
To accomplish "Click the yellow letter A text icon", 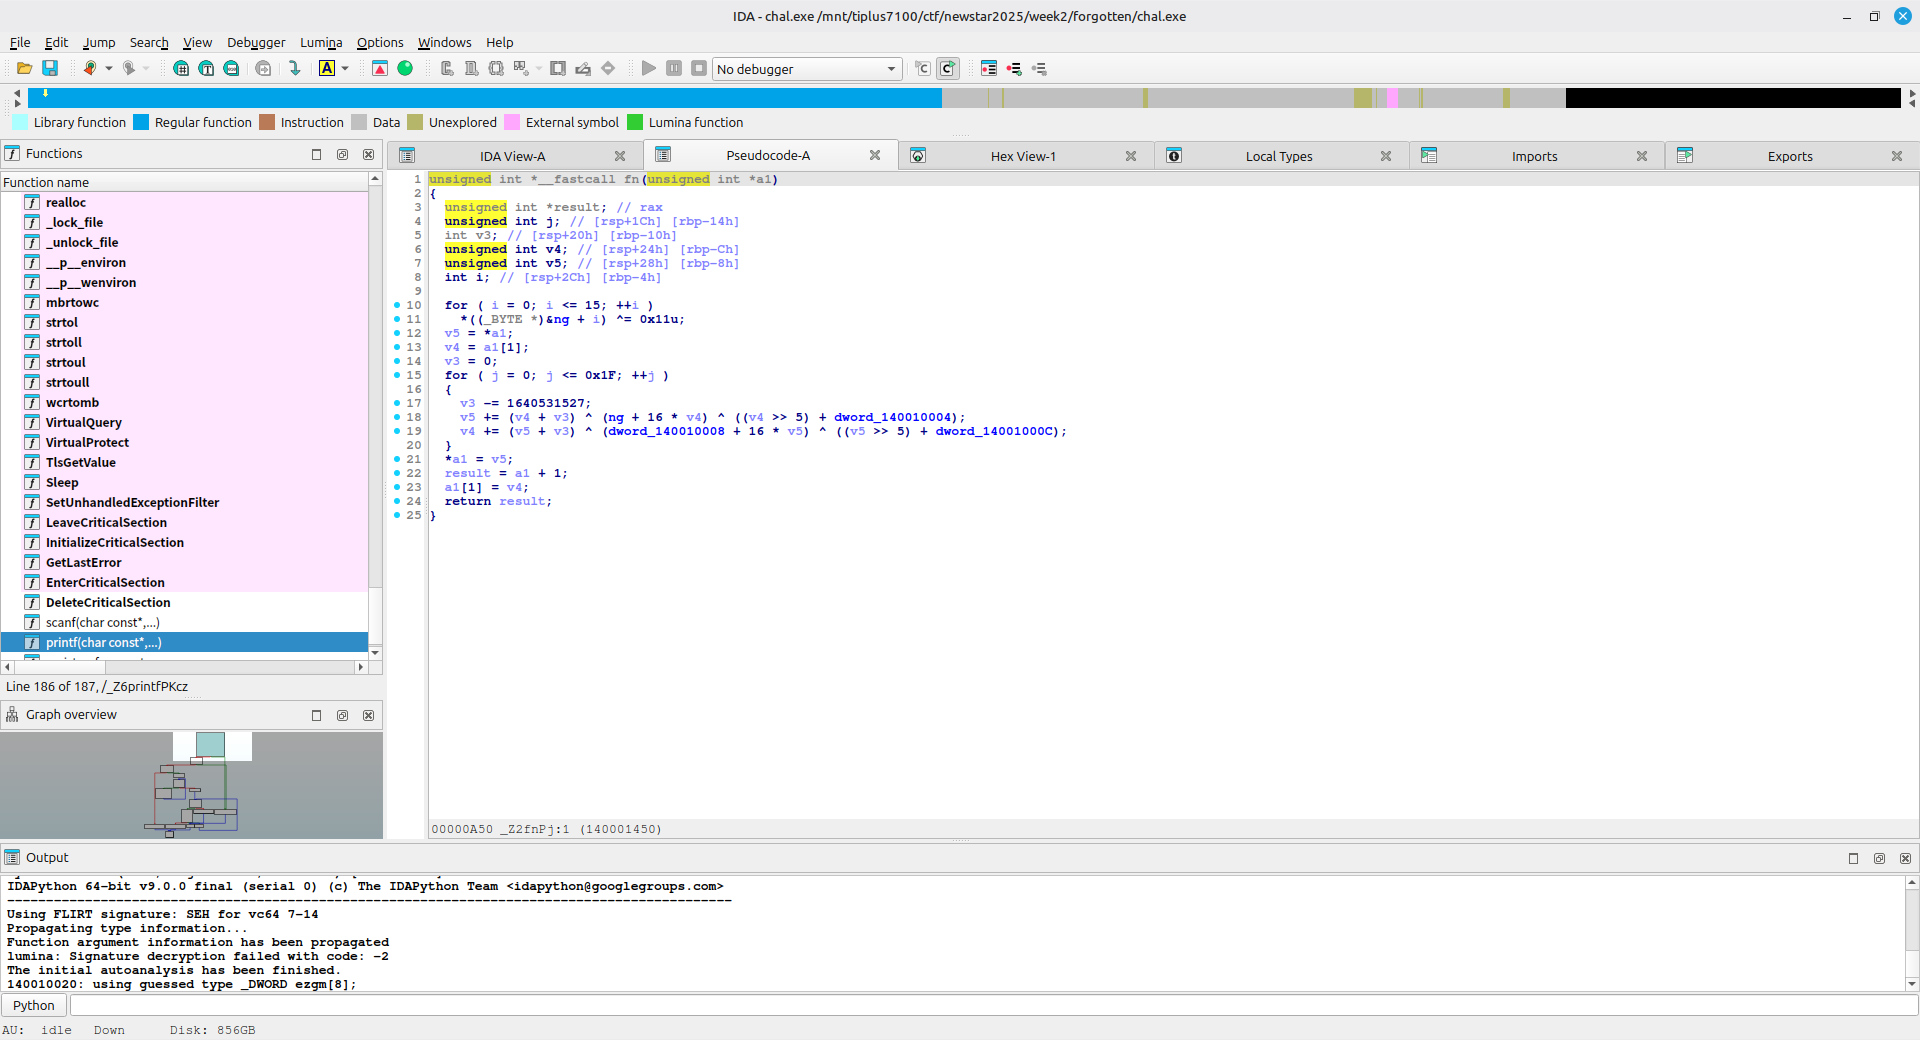I will pos(327,68).
